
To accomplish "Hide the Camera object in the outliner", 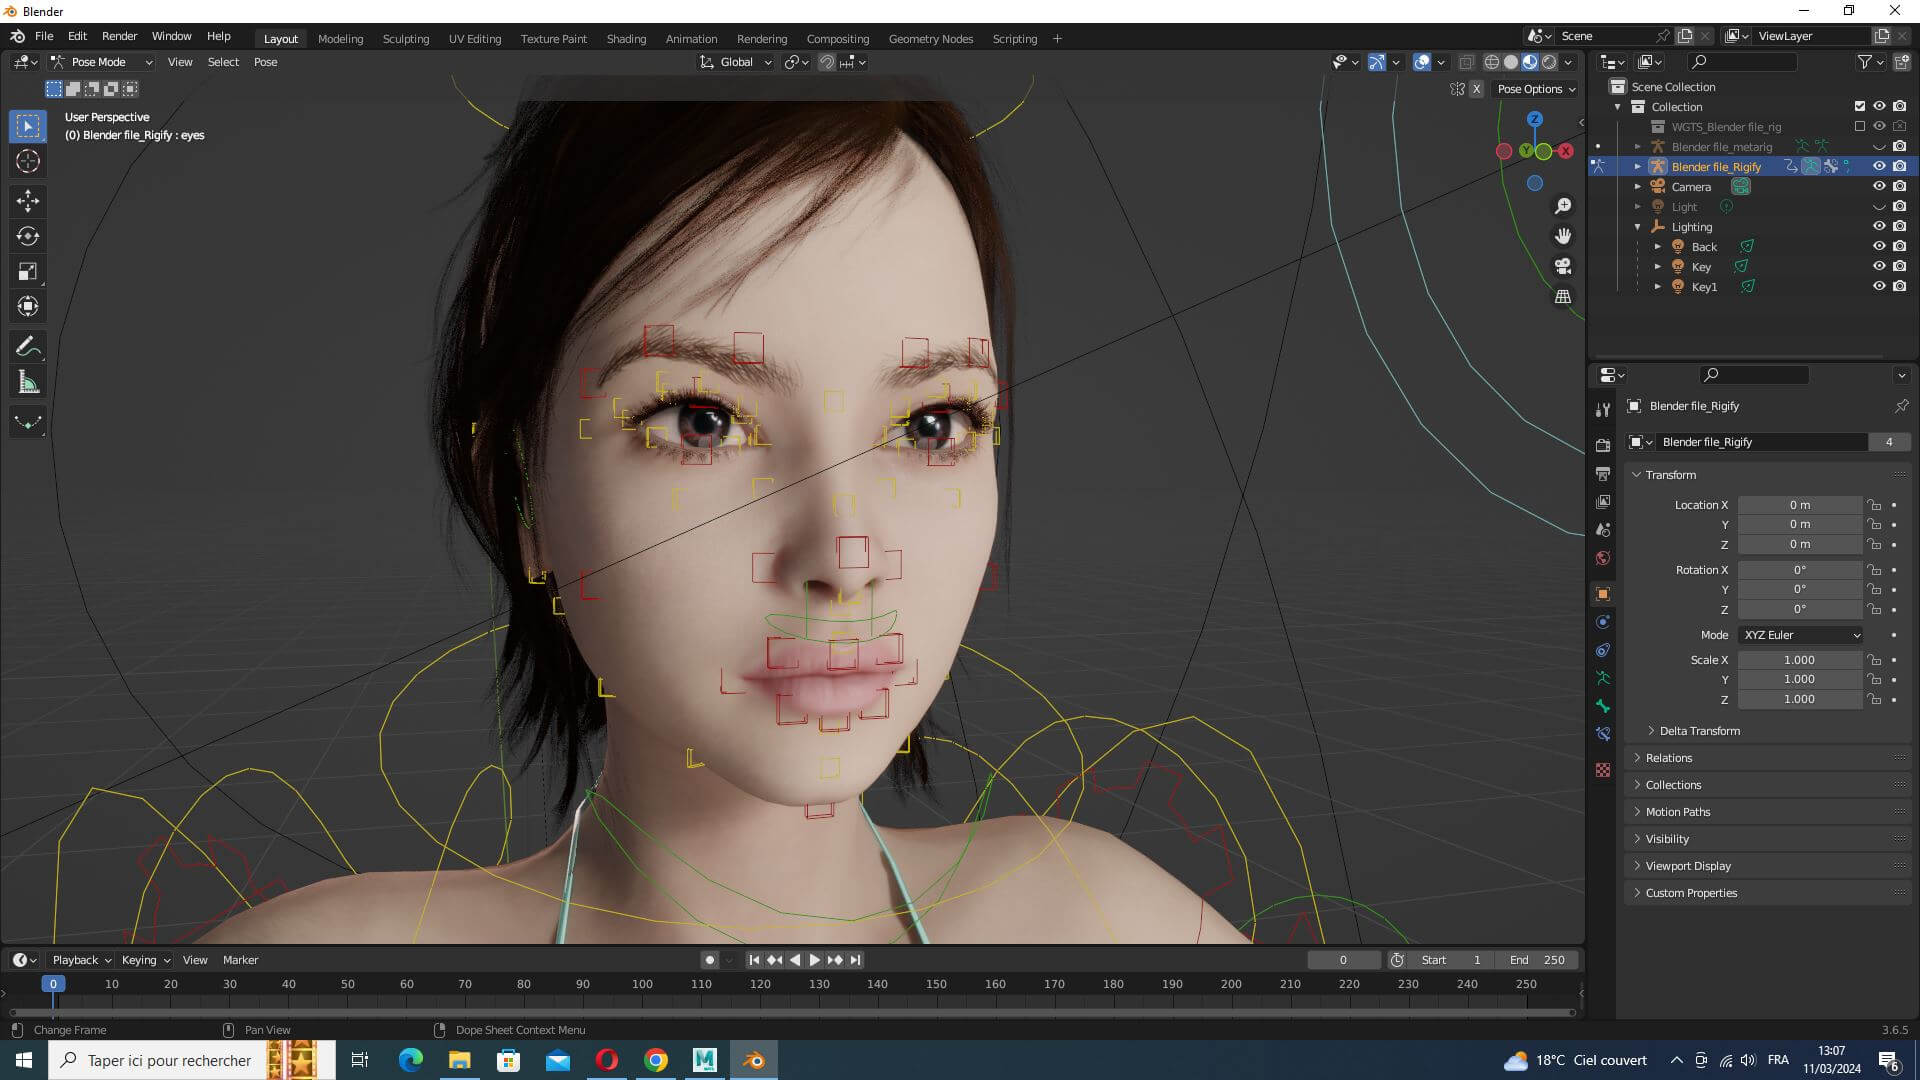I will click(1879, 187).
